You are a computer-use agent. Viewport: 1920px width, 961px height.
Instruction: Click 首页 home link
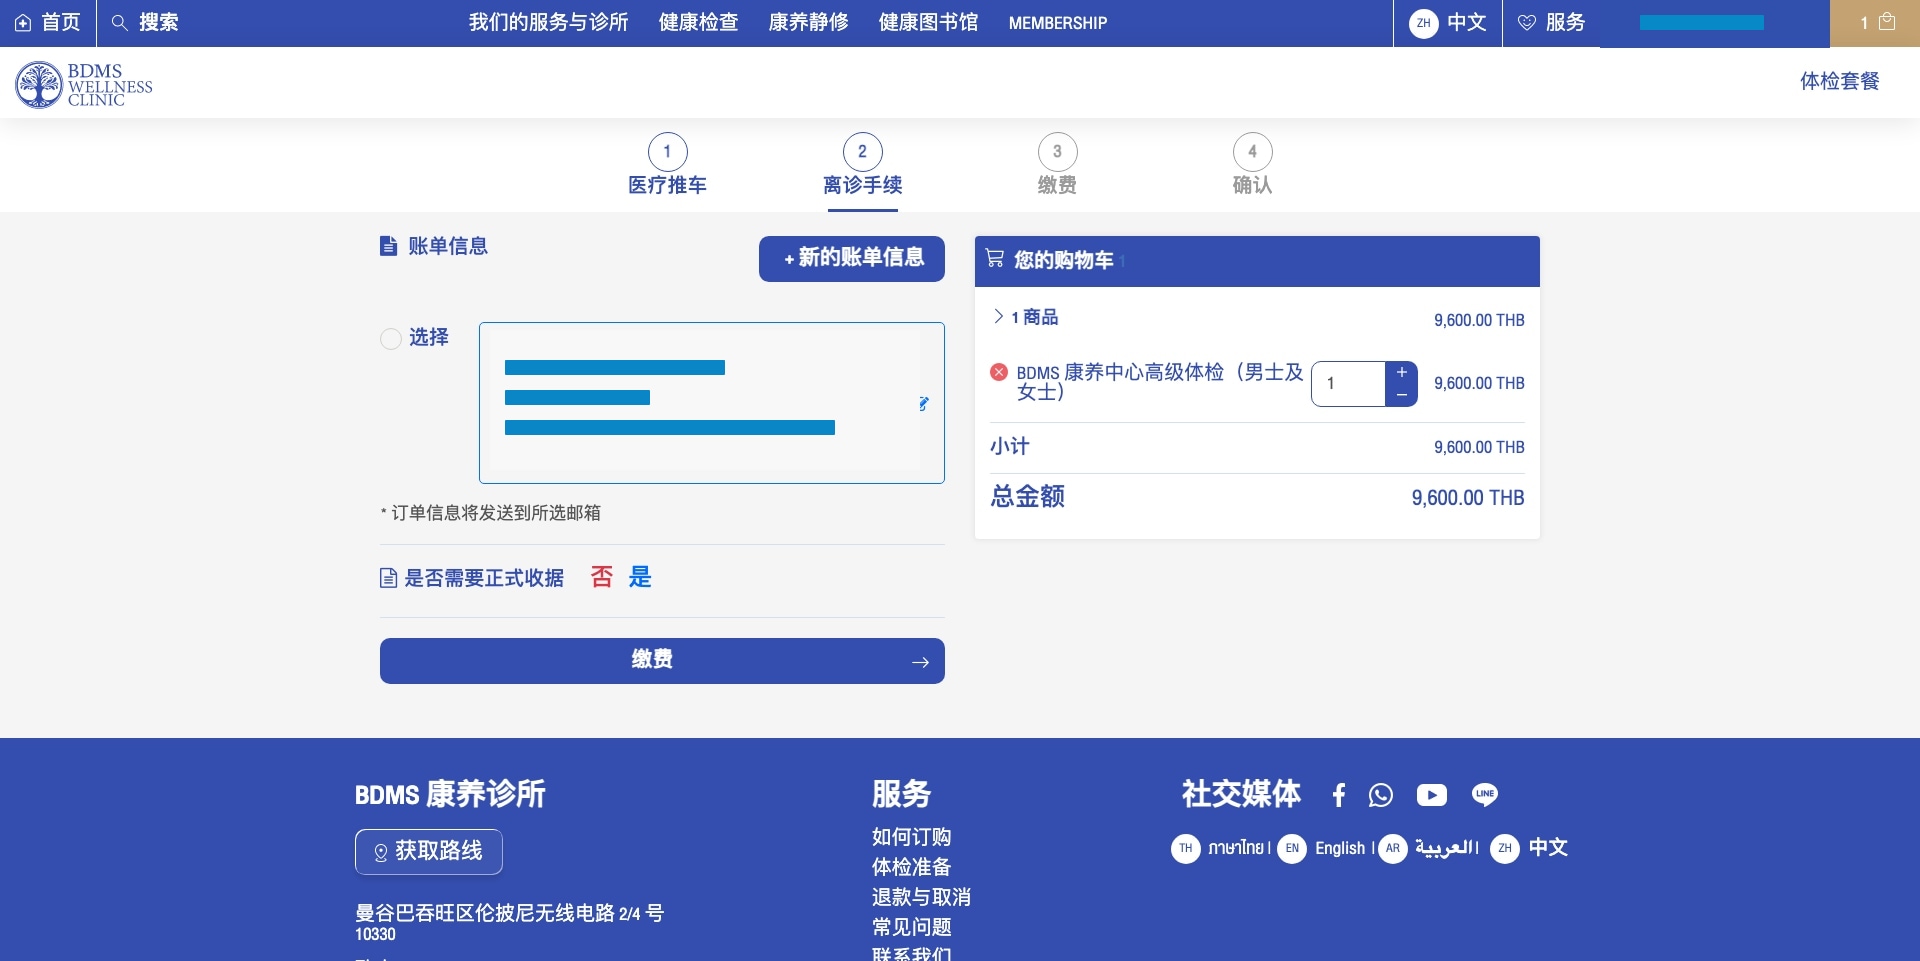48,23
